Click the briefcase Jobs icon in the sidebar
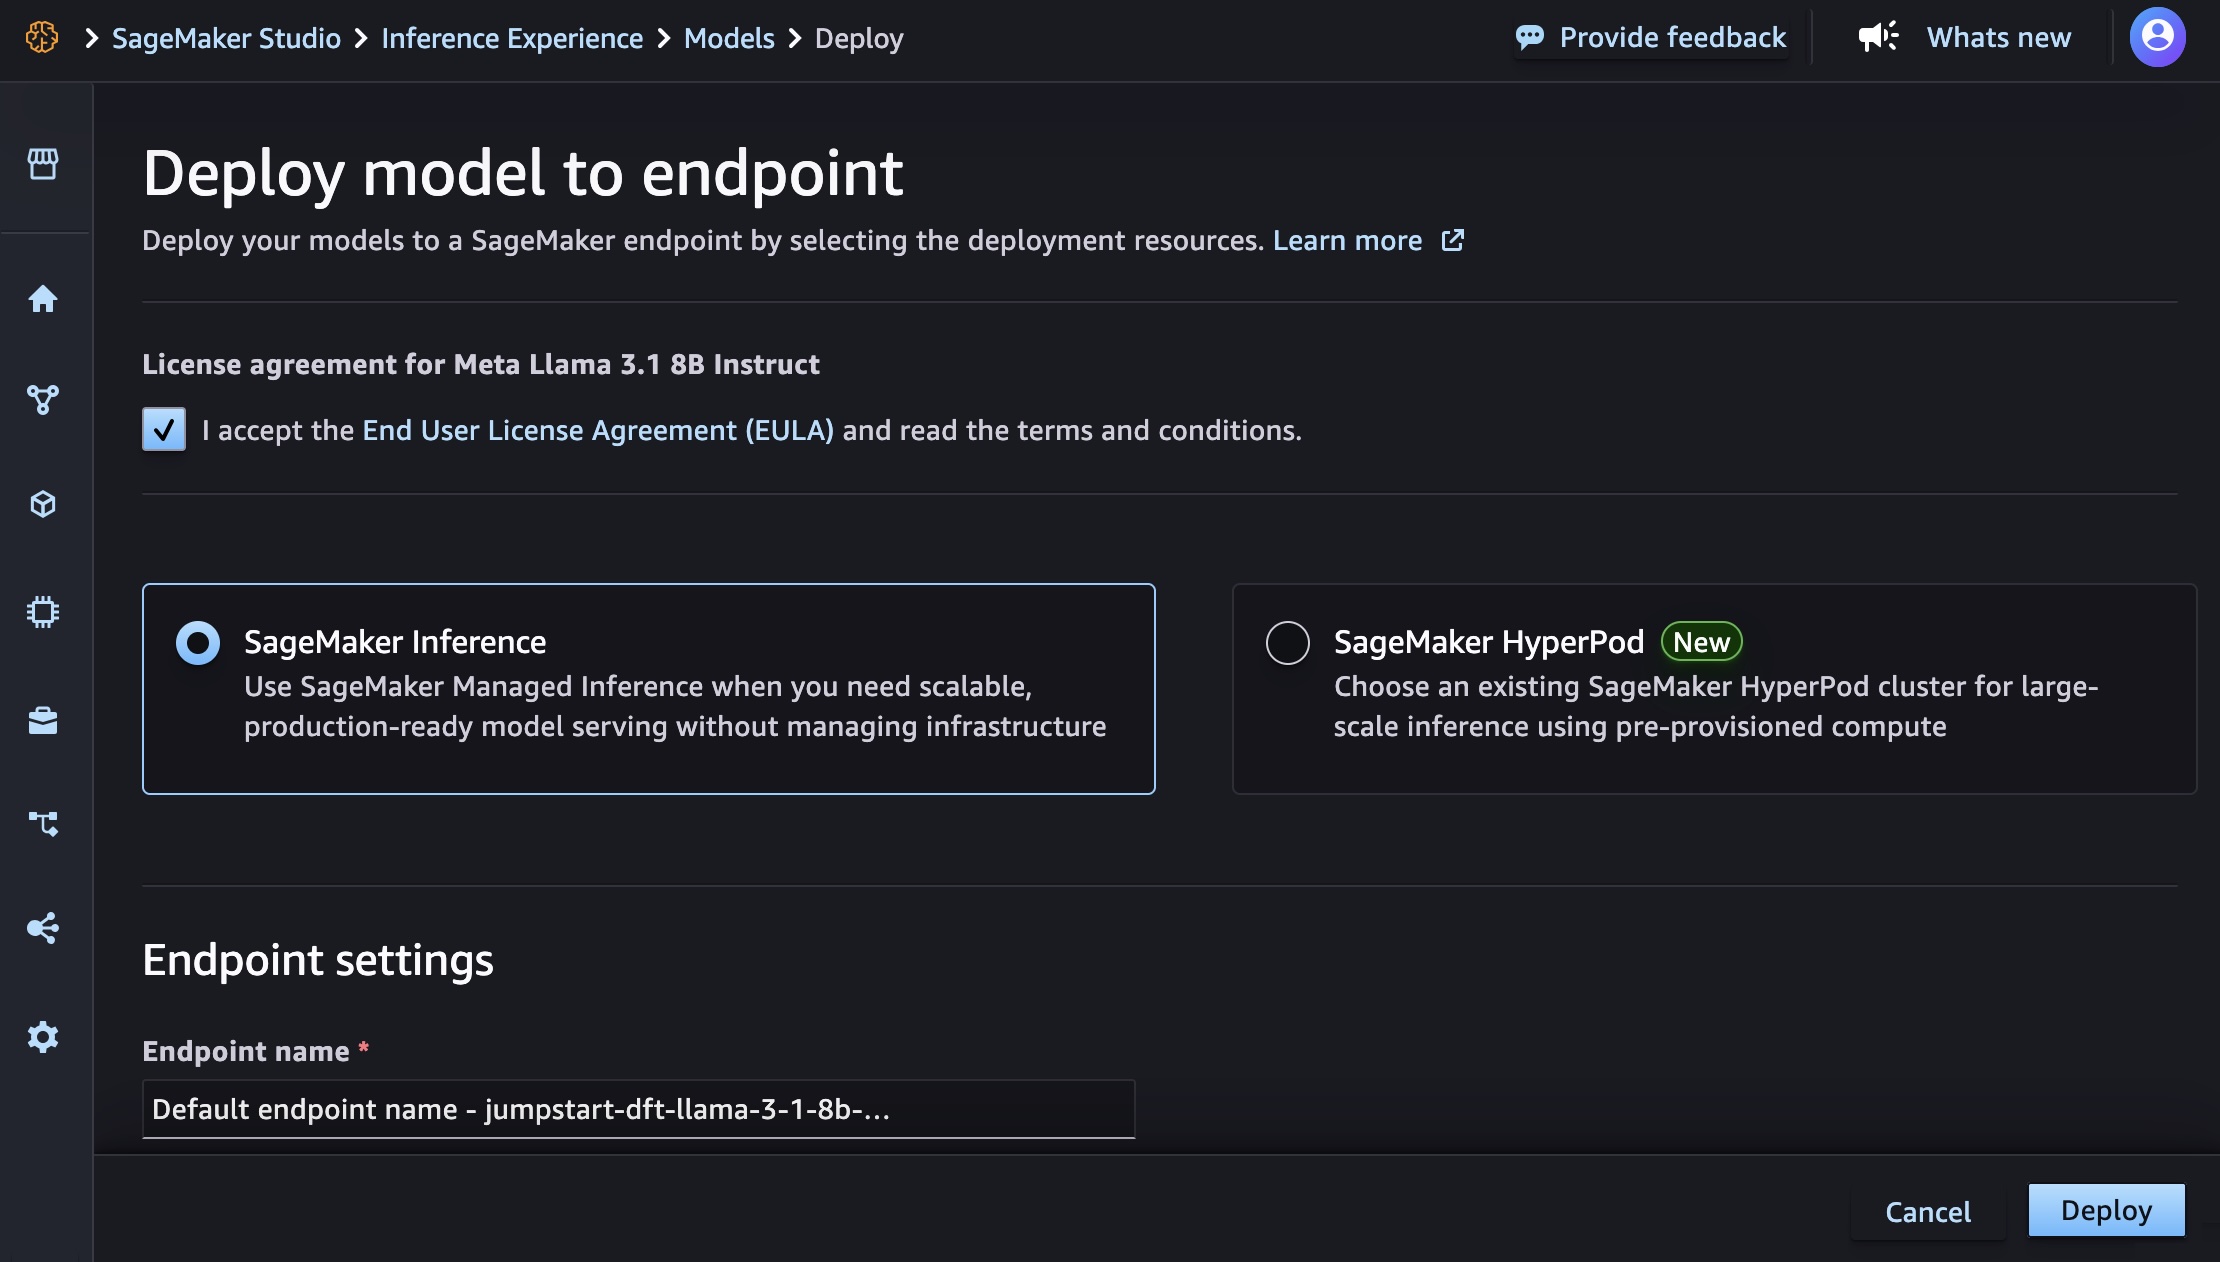This screenshot has height=1262, width=2220. click(x=43, y=720)
